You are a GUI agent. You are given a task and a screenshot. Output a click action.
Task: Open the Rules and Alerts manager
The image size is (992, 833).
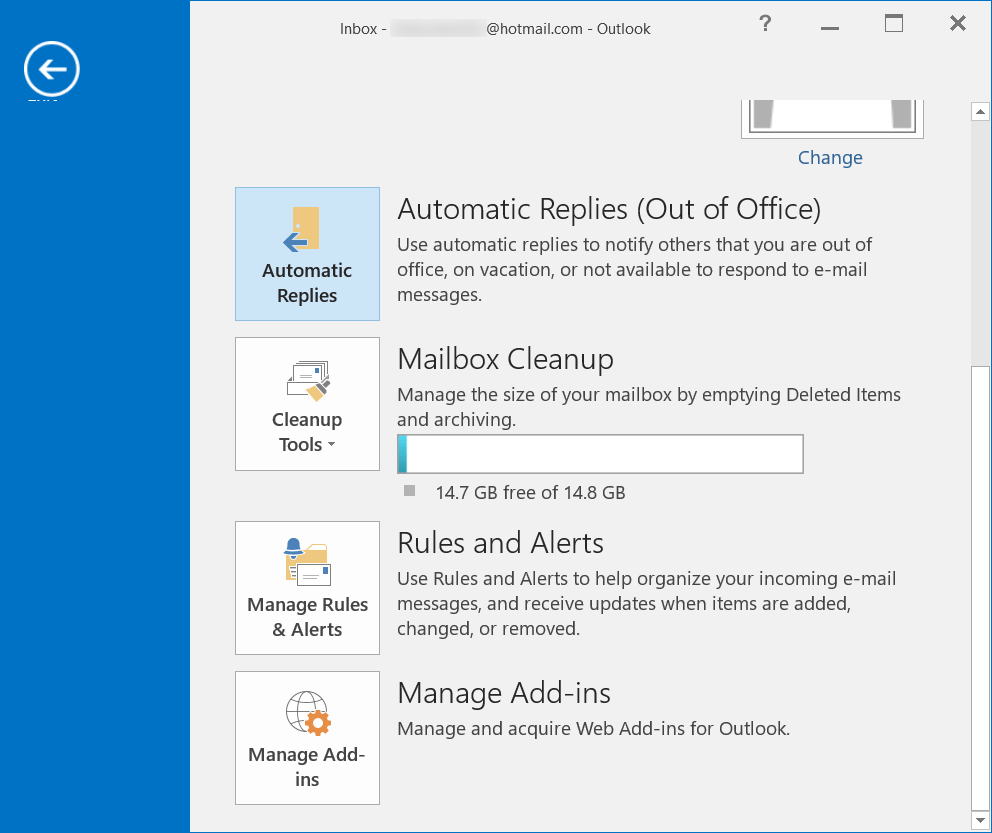point(307,587)
